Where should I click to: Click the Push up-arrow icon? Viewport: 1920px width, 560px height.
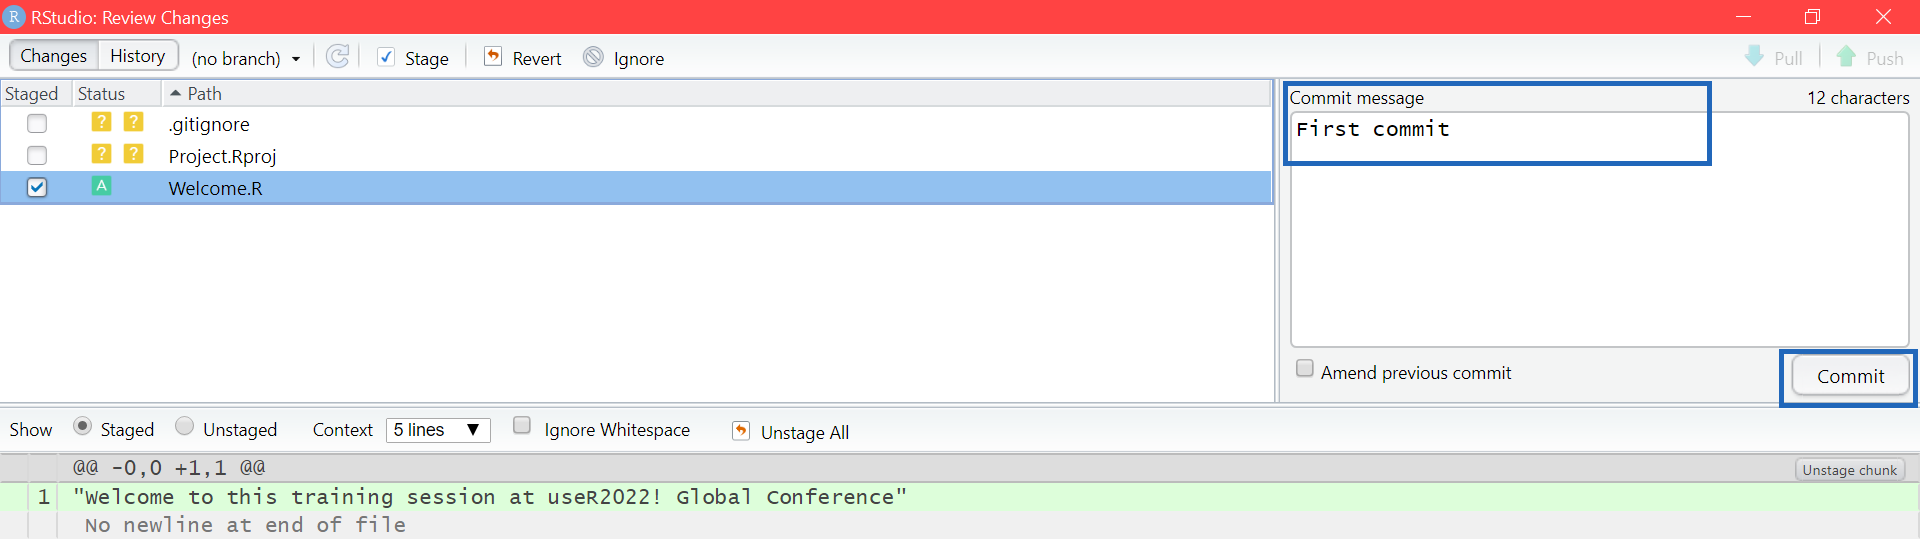[x=1846, y=56]
